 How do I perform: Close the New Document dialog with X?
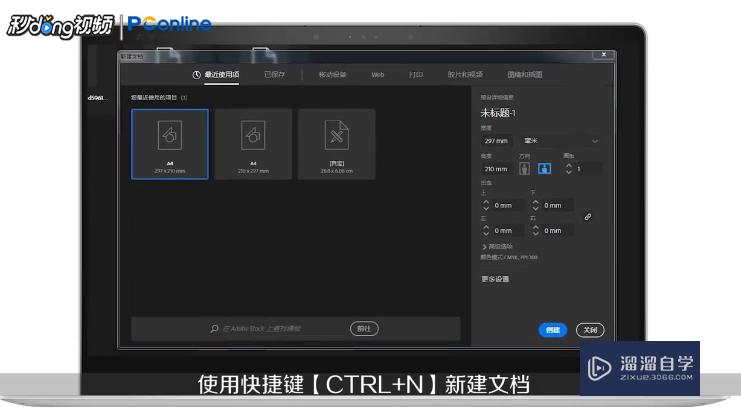click(x=603, y=55)
